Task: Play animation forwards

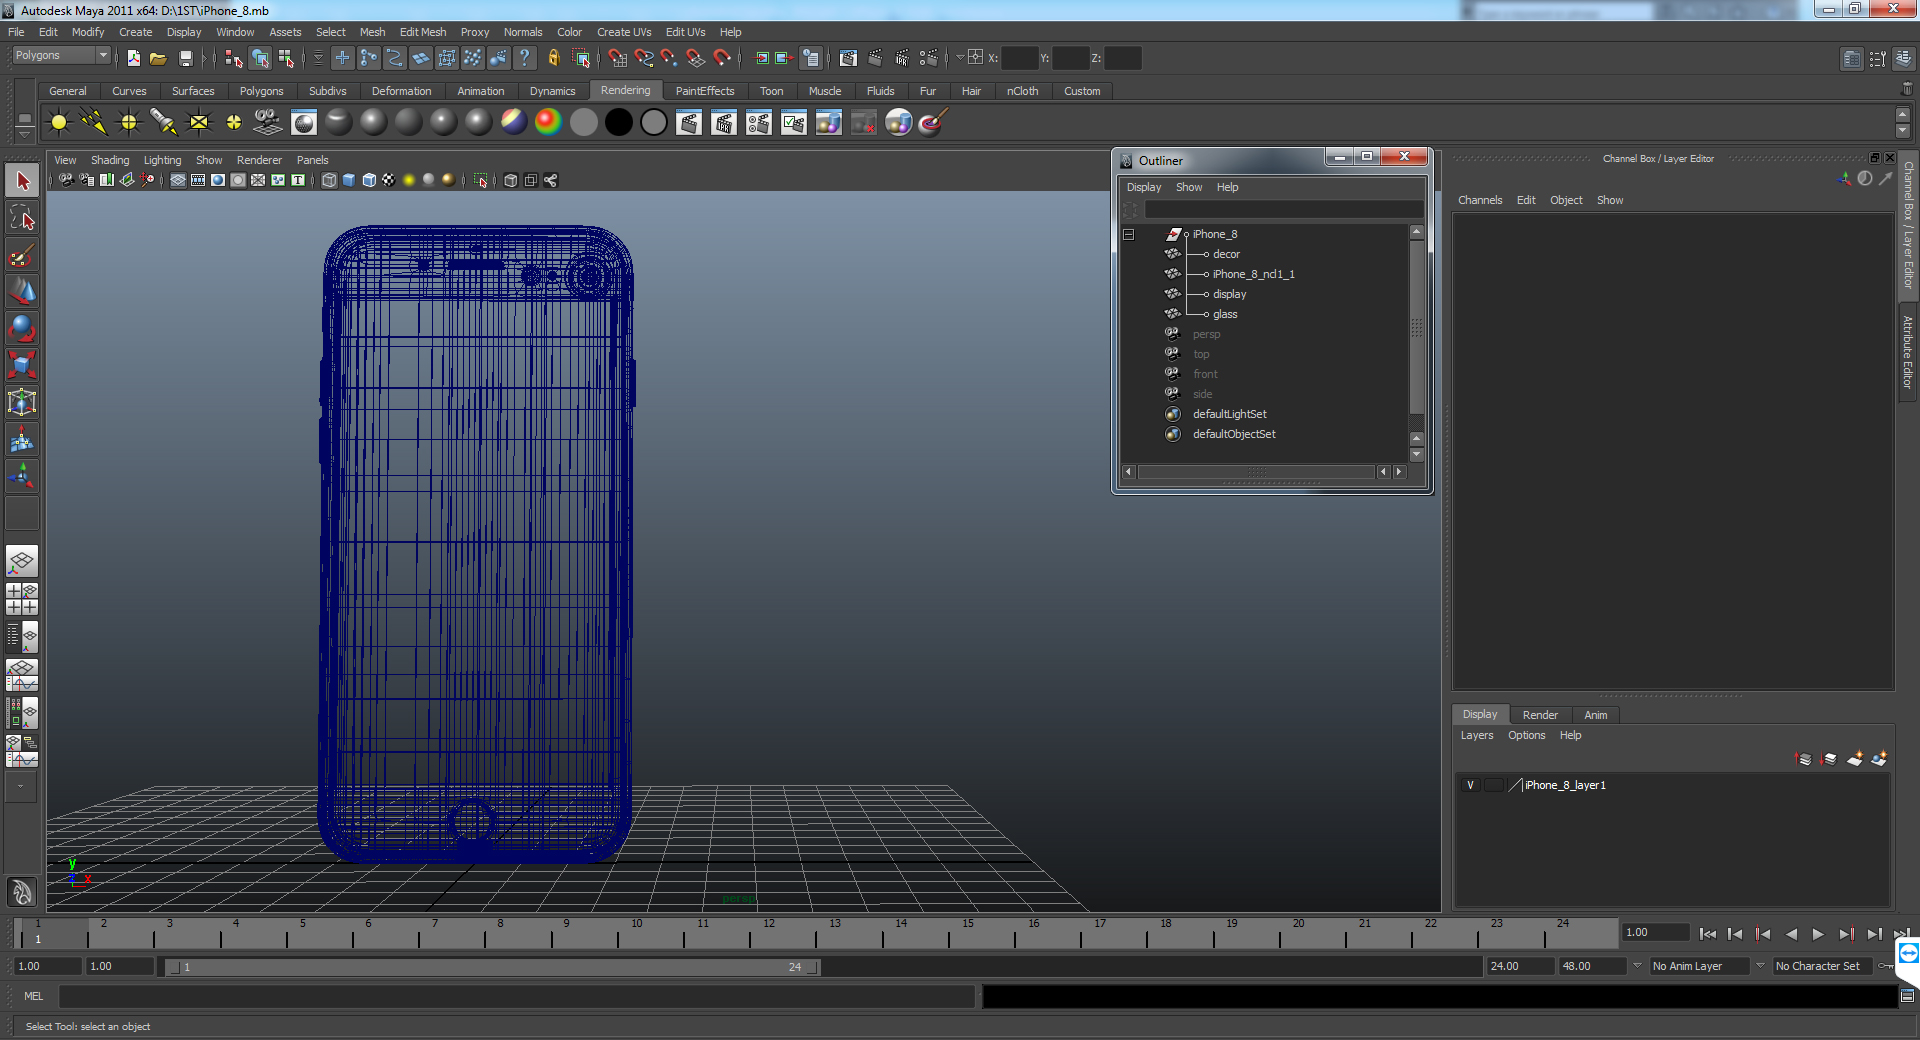Action: 1818,934
